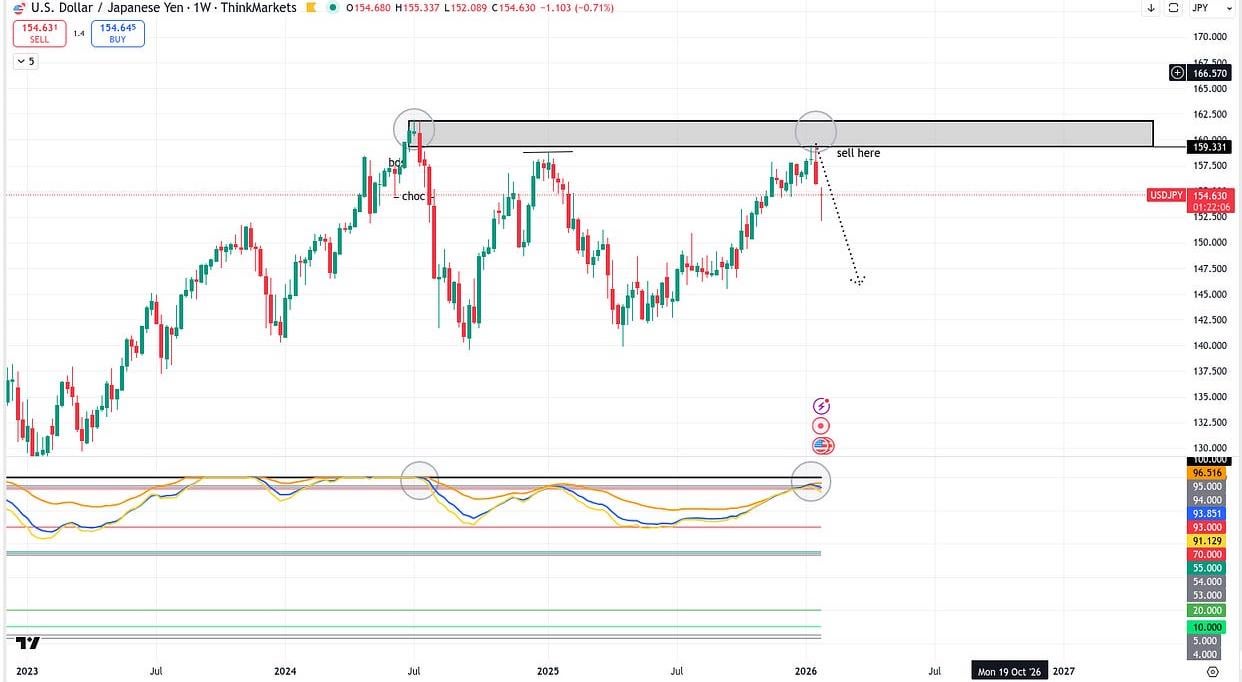Click the purple lightning event icon
This screenshot has width=1242, height=682.
822,406
